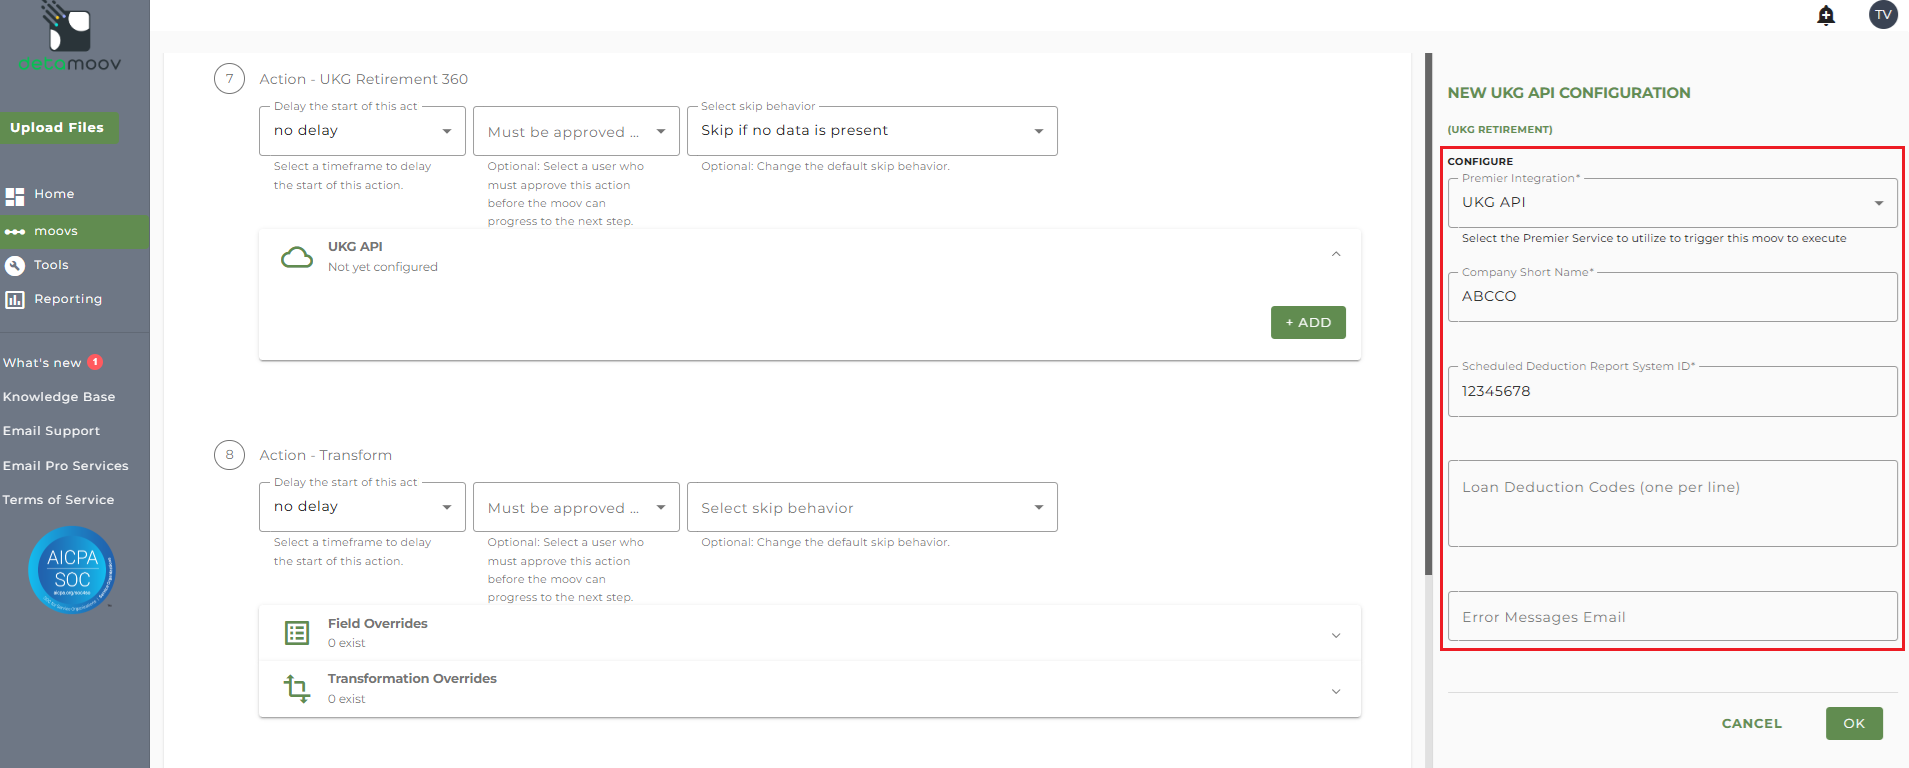Click the Transformation Overrides crop icon
1909x768 pixels.
(x=297, y=688)
